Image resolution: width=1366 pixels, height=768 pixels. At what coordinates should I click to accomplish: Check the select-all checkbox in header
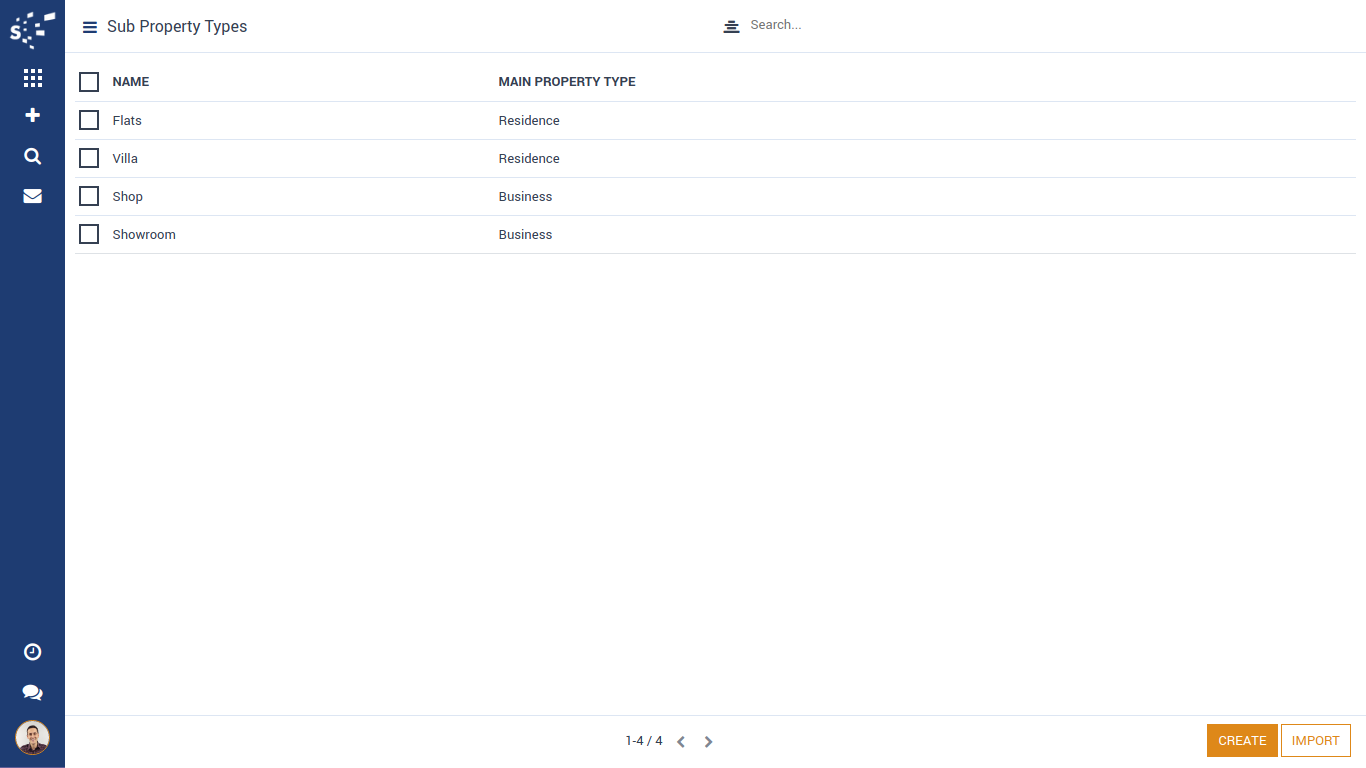(89, 82)
